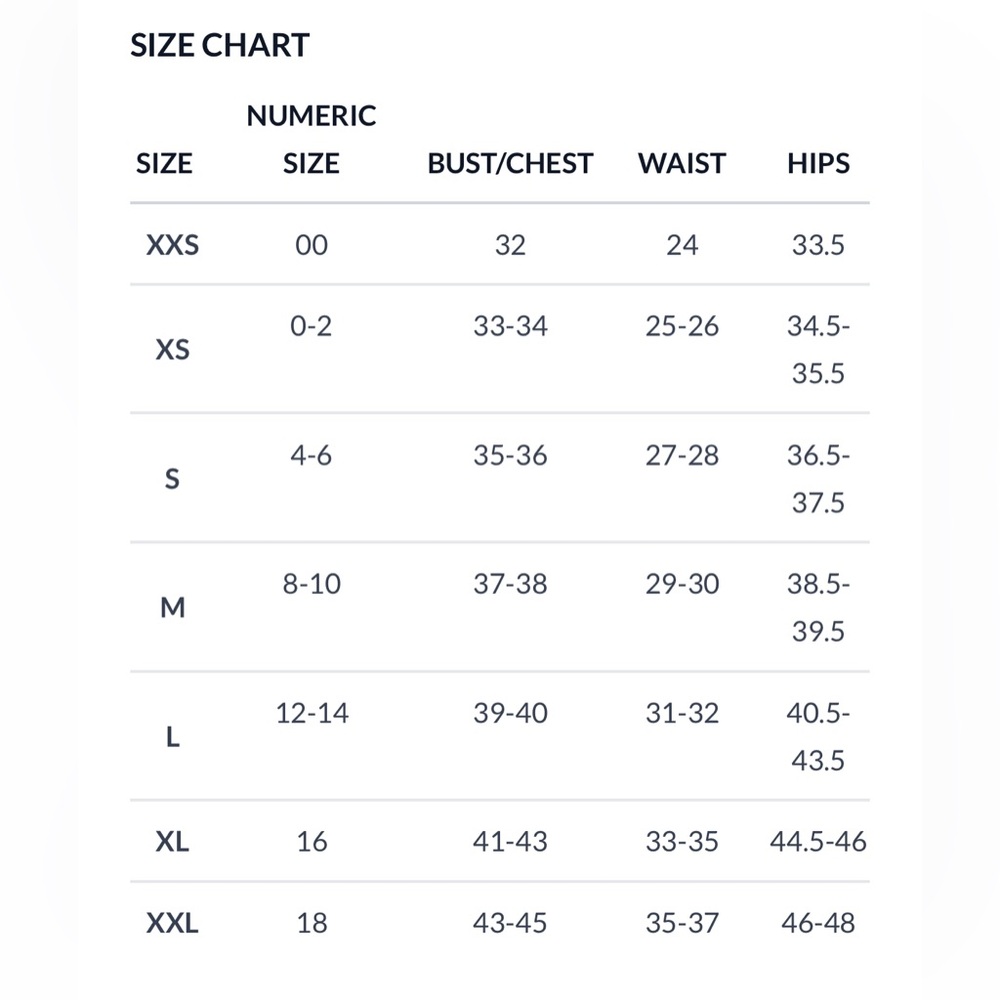Click waist value 24 in XXS row
Screen dimensions: 1000x1000
[x=682, y=245]
